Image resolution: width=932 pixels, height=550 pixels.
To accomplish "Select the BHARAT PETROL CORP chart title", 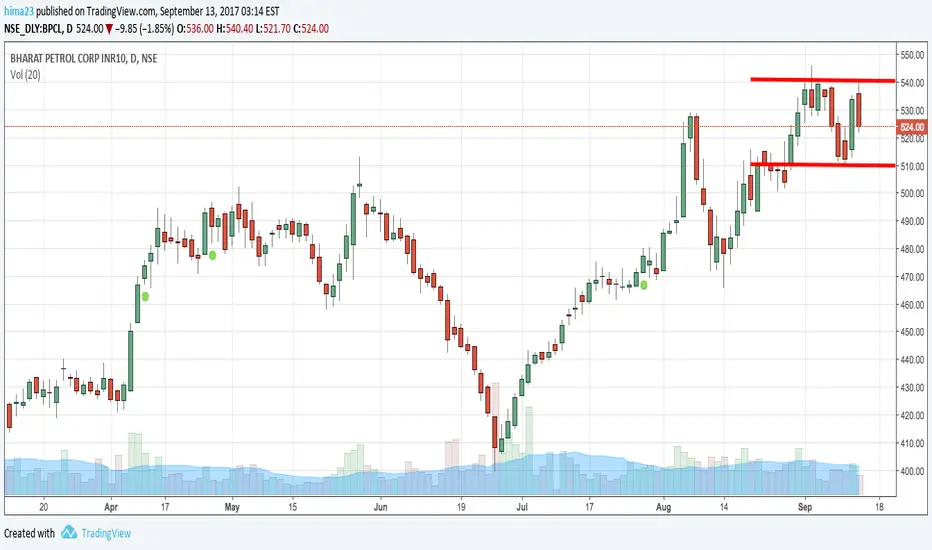I will click(84, 58).
